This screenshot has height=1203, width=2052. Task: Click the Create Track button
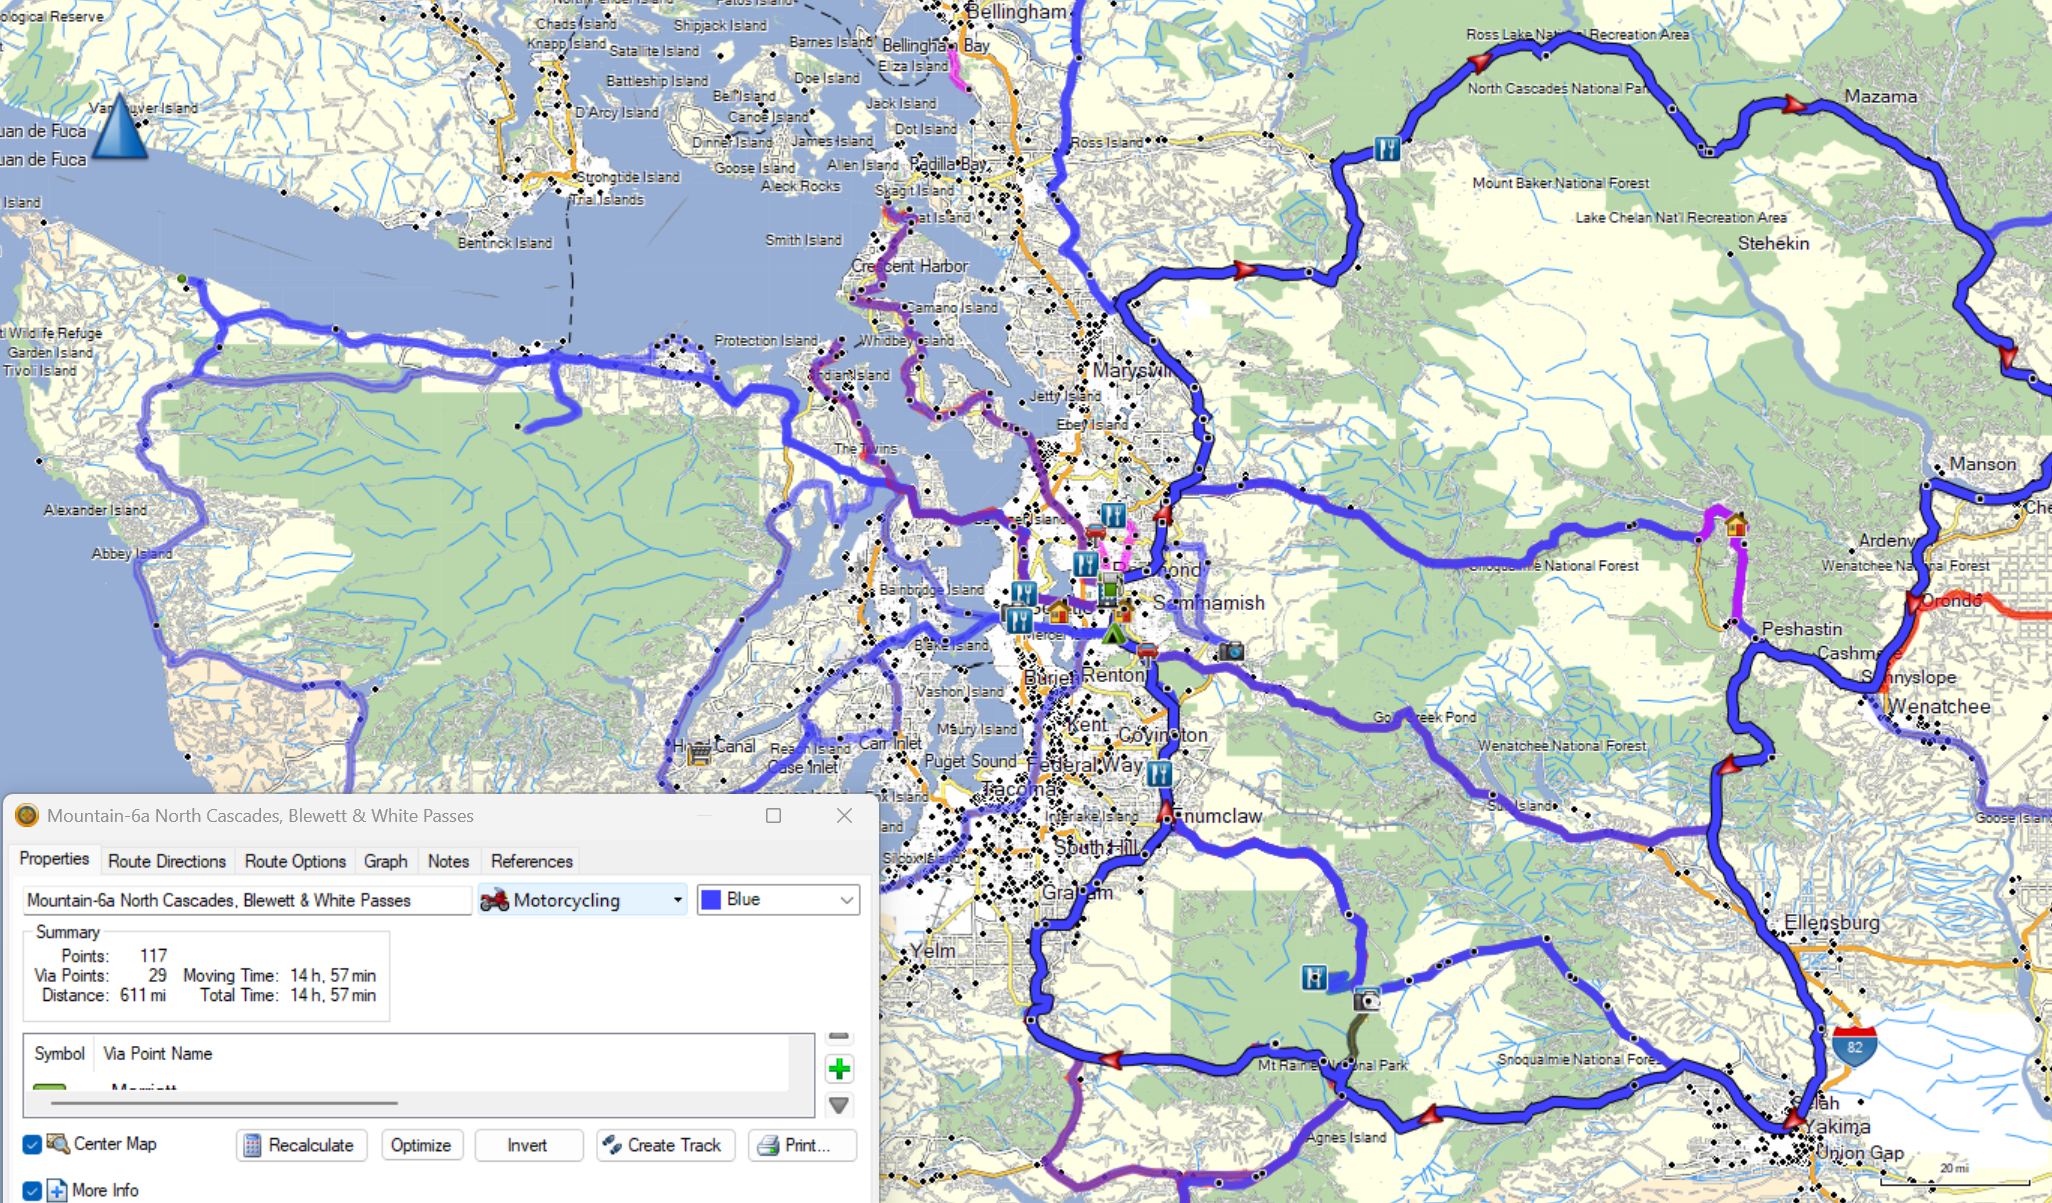(x=665, y=1145)
